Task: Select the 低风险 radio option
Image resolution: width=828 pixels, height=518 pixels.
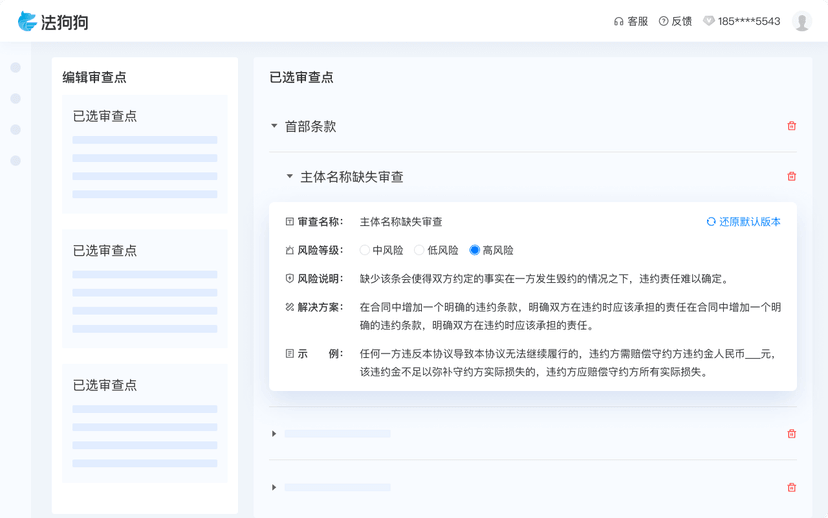Action: [x=419, y=250]
